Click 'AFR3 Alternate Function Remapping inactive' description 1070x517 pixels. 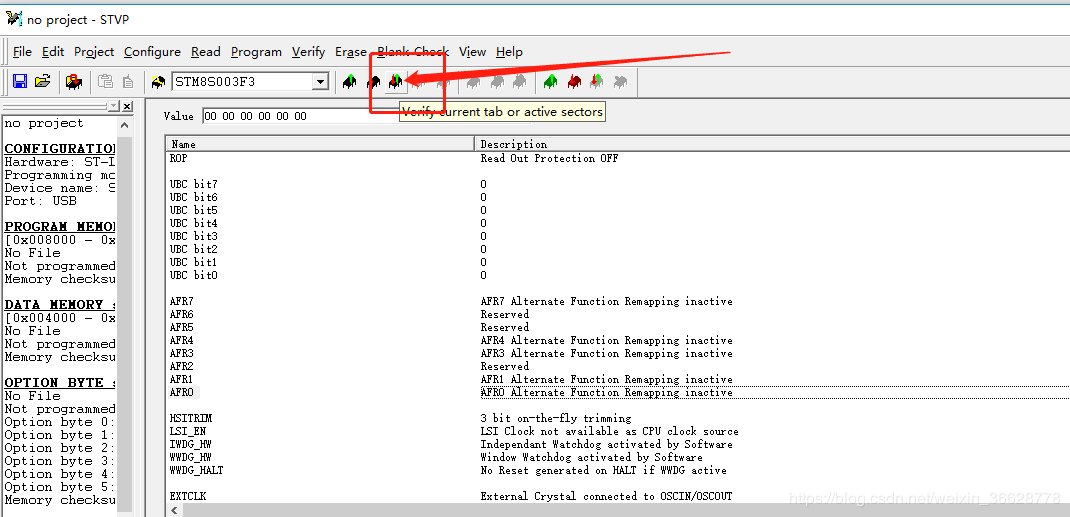pyautogui.click(x=607, y=353)
